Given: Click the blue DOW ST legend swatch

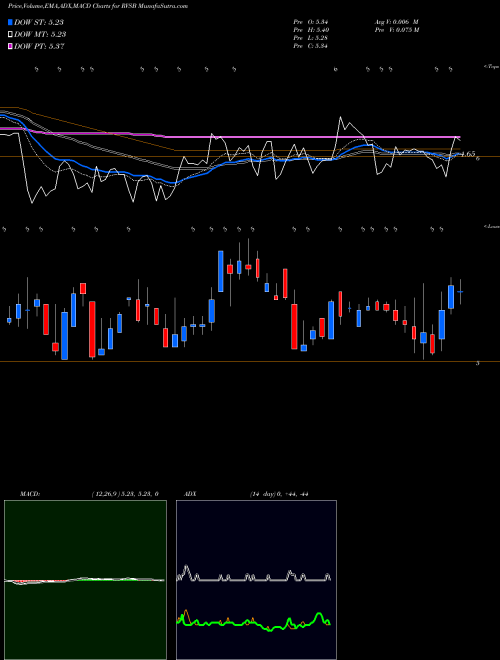Looking at the screenshot, I should (x=11, y=22).
